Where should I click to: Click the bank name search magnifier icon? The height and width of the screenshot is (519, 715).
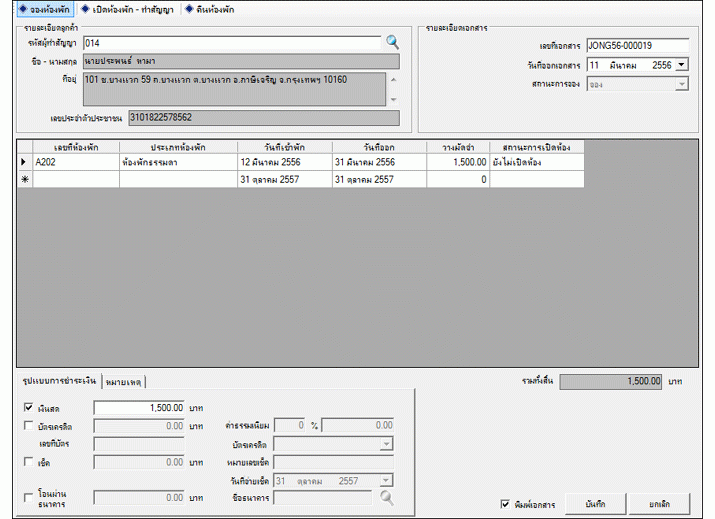pos(385,497)
